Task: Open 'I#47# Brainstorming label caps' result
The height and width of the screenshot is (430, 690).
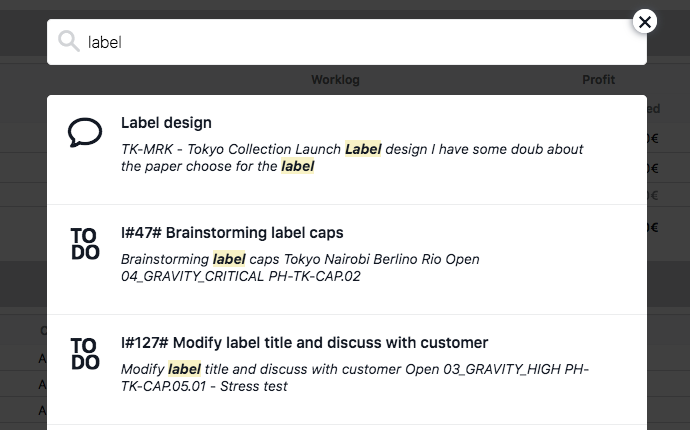Action: click(232, 233)
